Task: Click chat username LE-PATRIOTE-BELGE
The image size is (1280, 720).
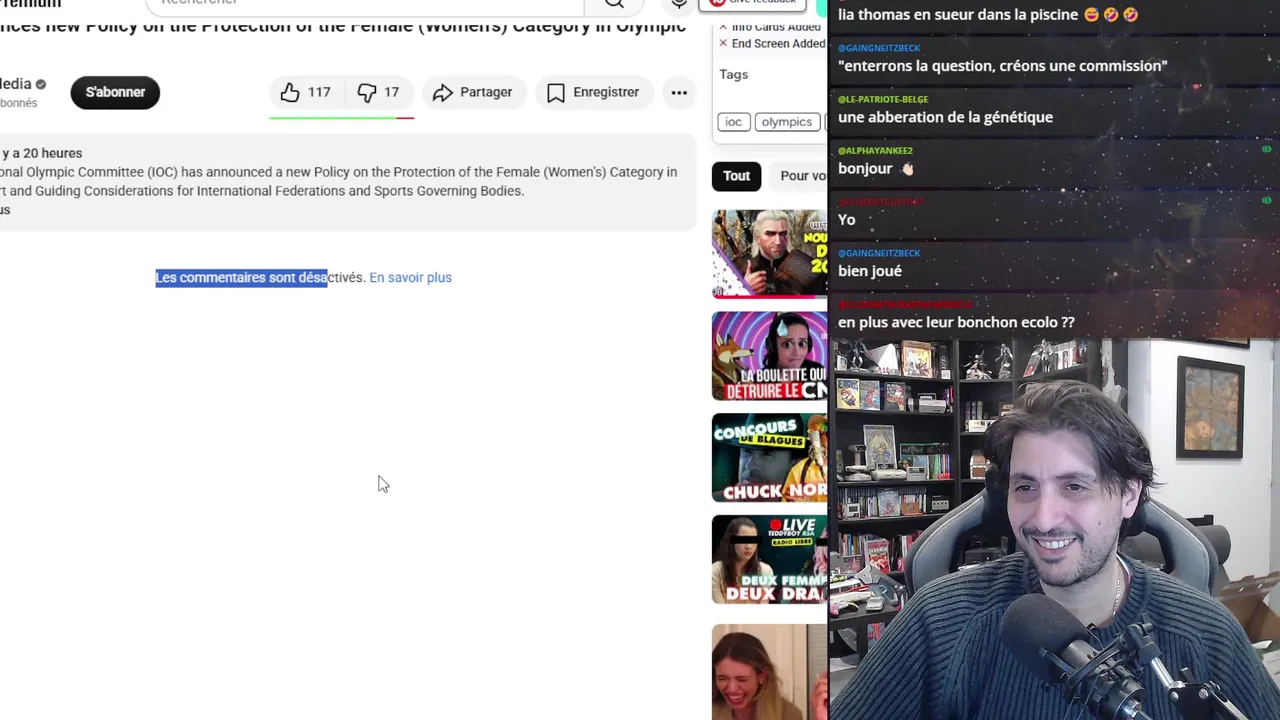Action: click(x=883, y=99)
